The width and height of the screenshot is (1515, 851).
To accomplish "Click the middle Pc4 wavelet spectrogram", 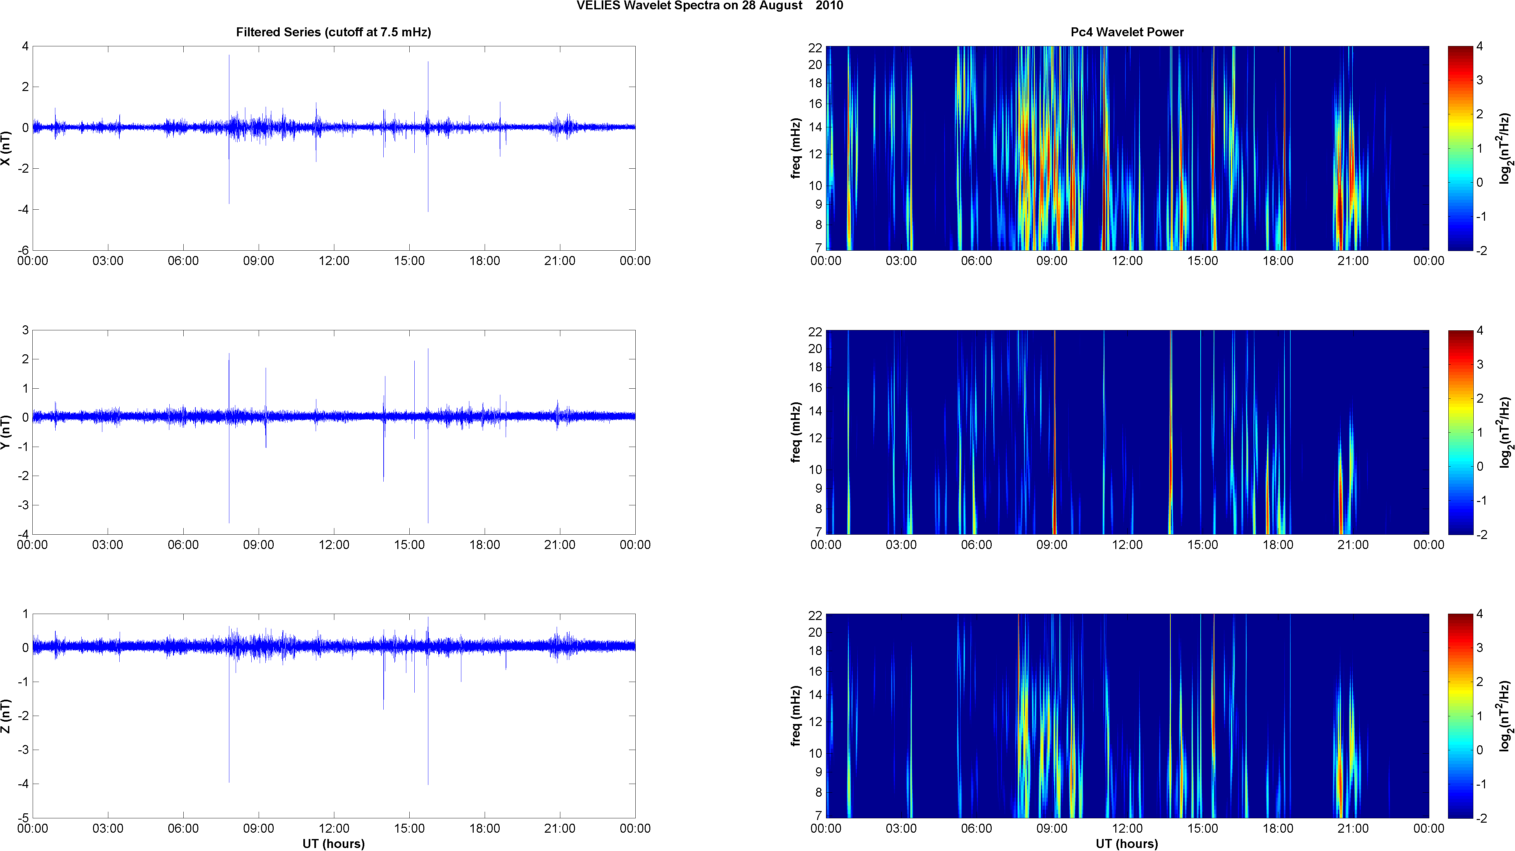I will [x=1127, y=432].
